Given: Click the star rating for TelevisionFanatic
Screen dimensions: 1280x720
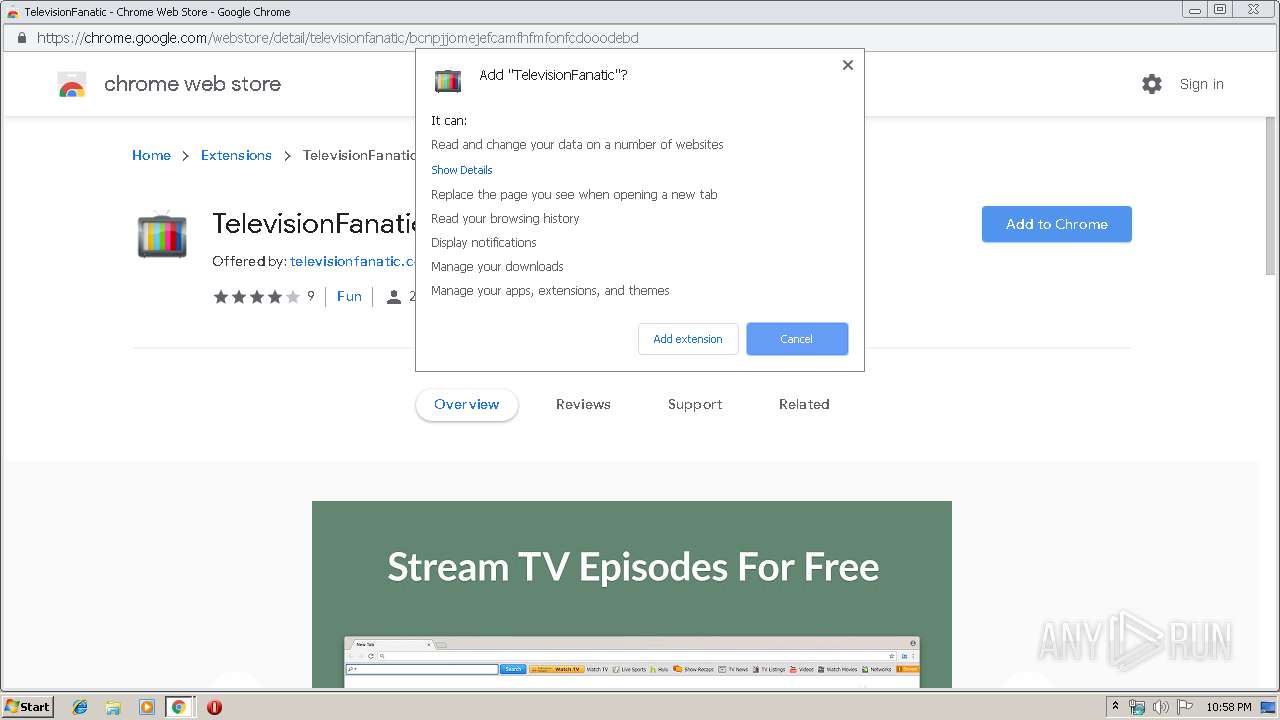Looking at the screenshot, I should 256,296.
